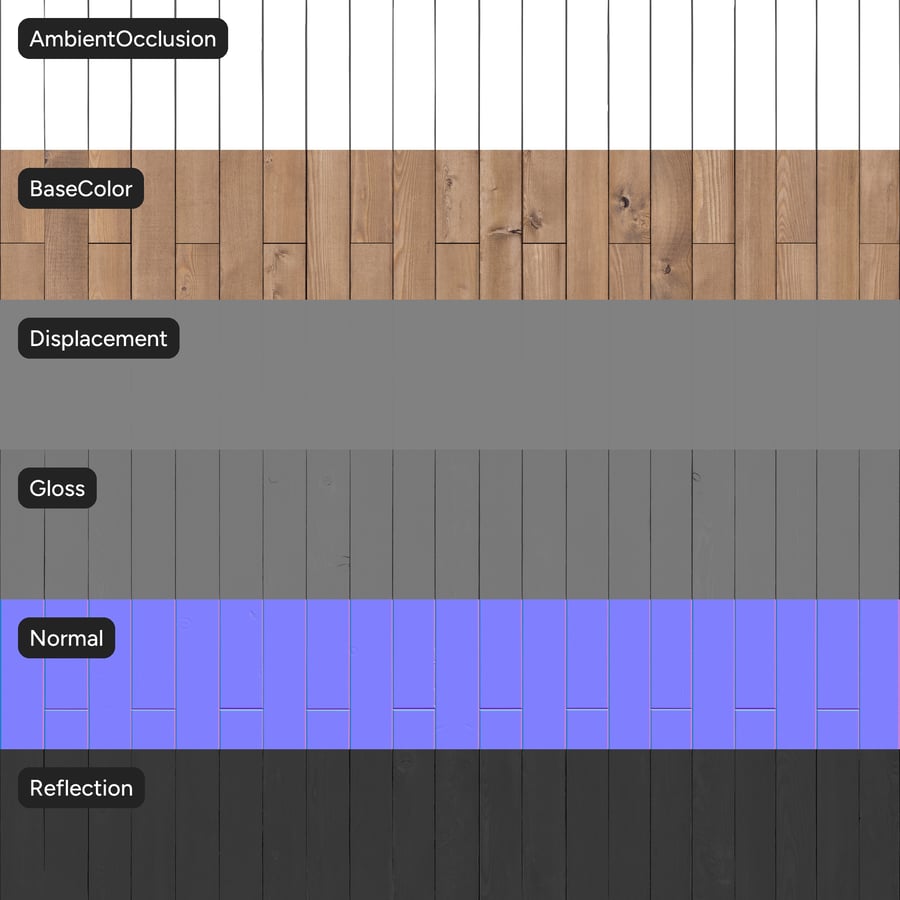Viewport: 900px width, 900px height.
Task: Open the gray Gloss map strip
Action: click(x=450, y=525)
